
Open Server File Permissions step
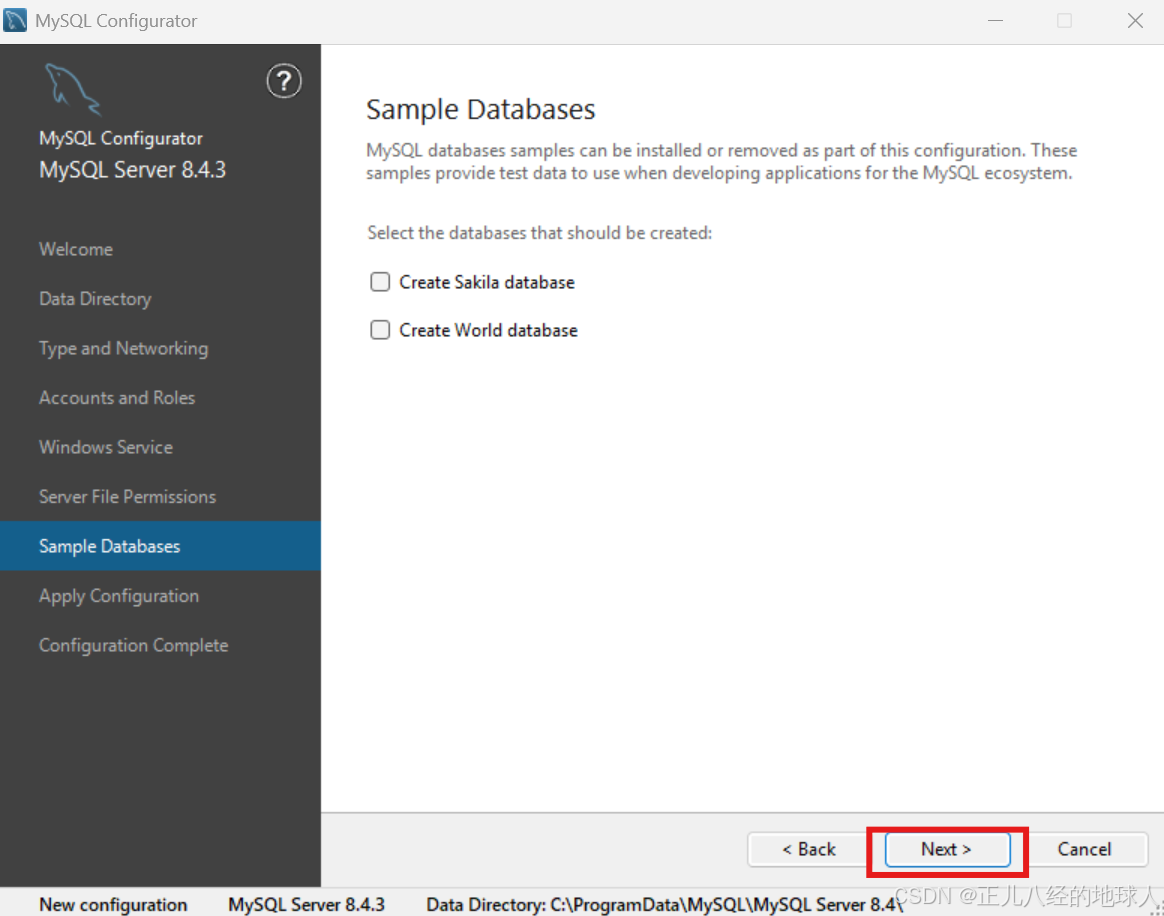[x=127, y=497]
